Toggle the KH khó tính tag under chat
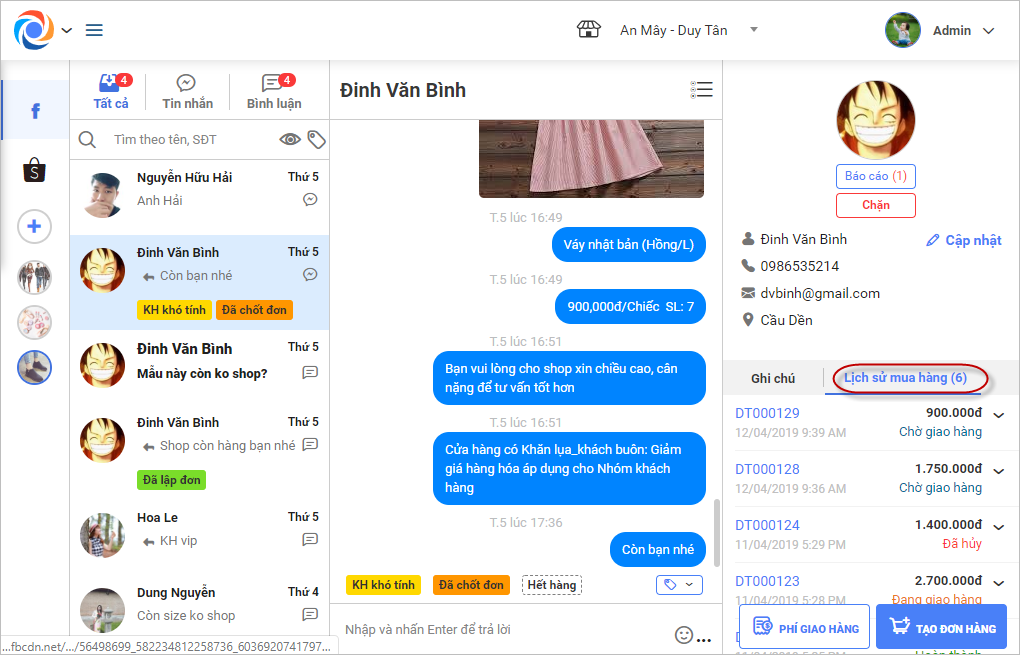The height and width of the screenshot is (655, 1020). (383, 585)
